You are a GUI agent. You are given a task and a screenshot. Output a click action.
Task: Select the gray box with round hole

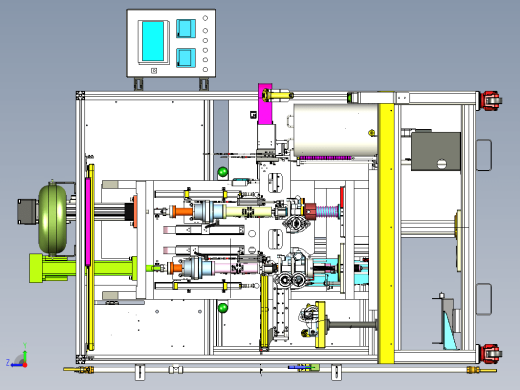(x=436, y=151)
